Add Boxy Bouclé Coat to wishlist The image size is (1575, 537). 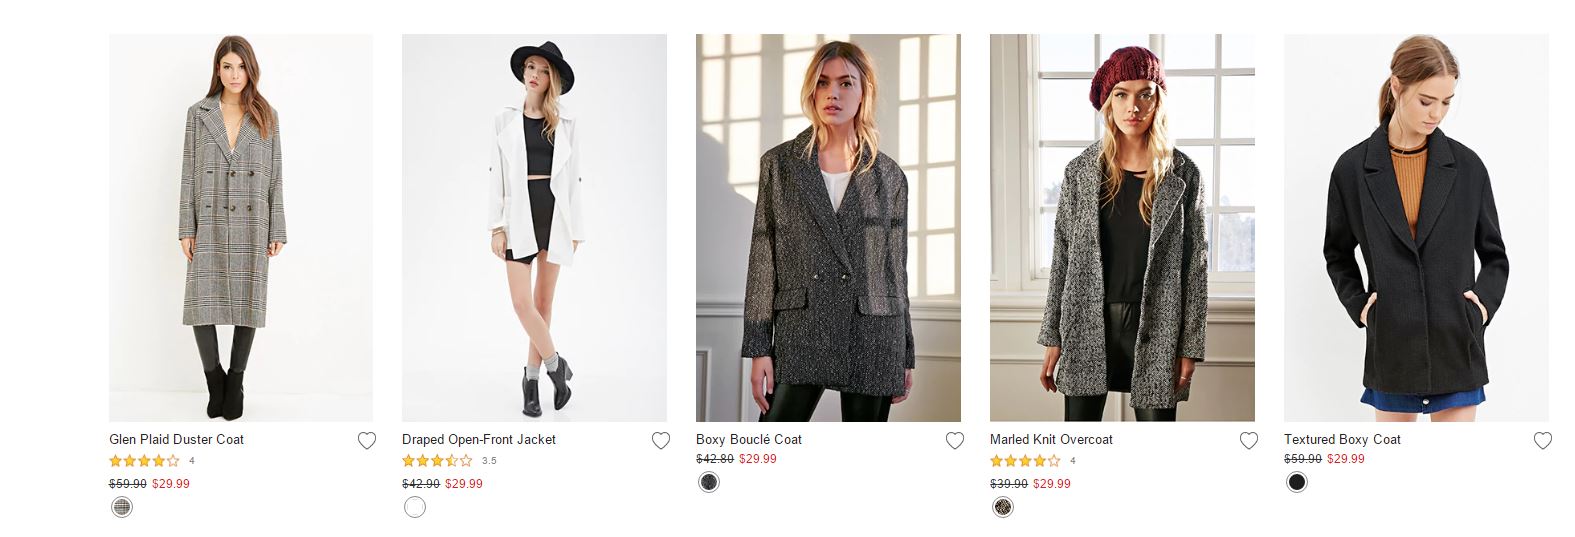point(955,441)
